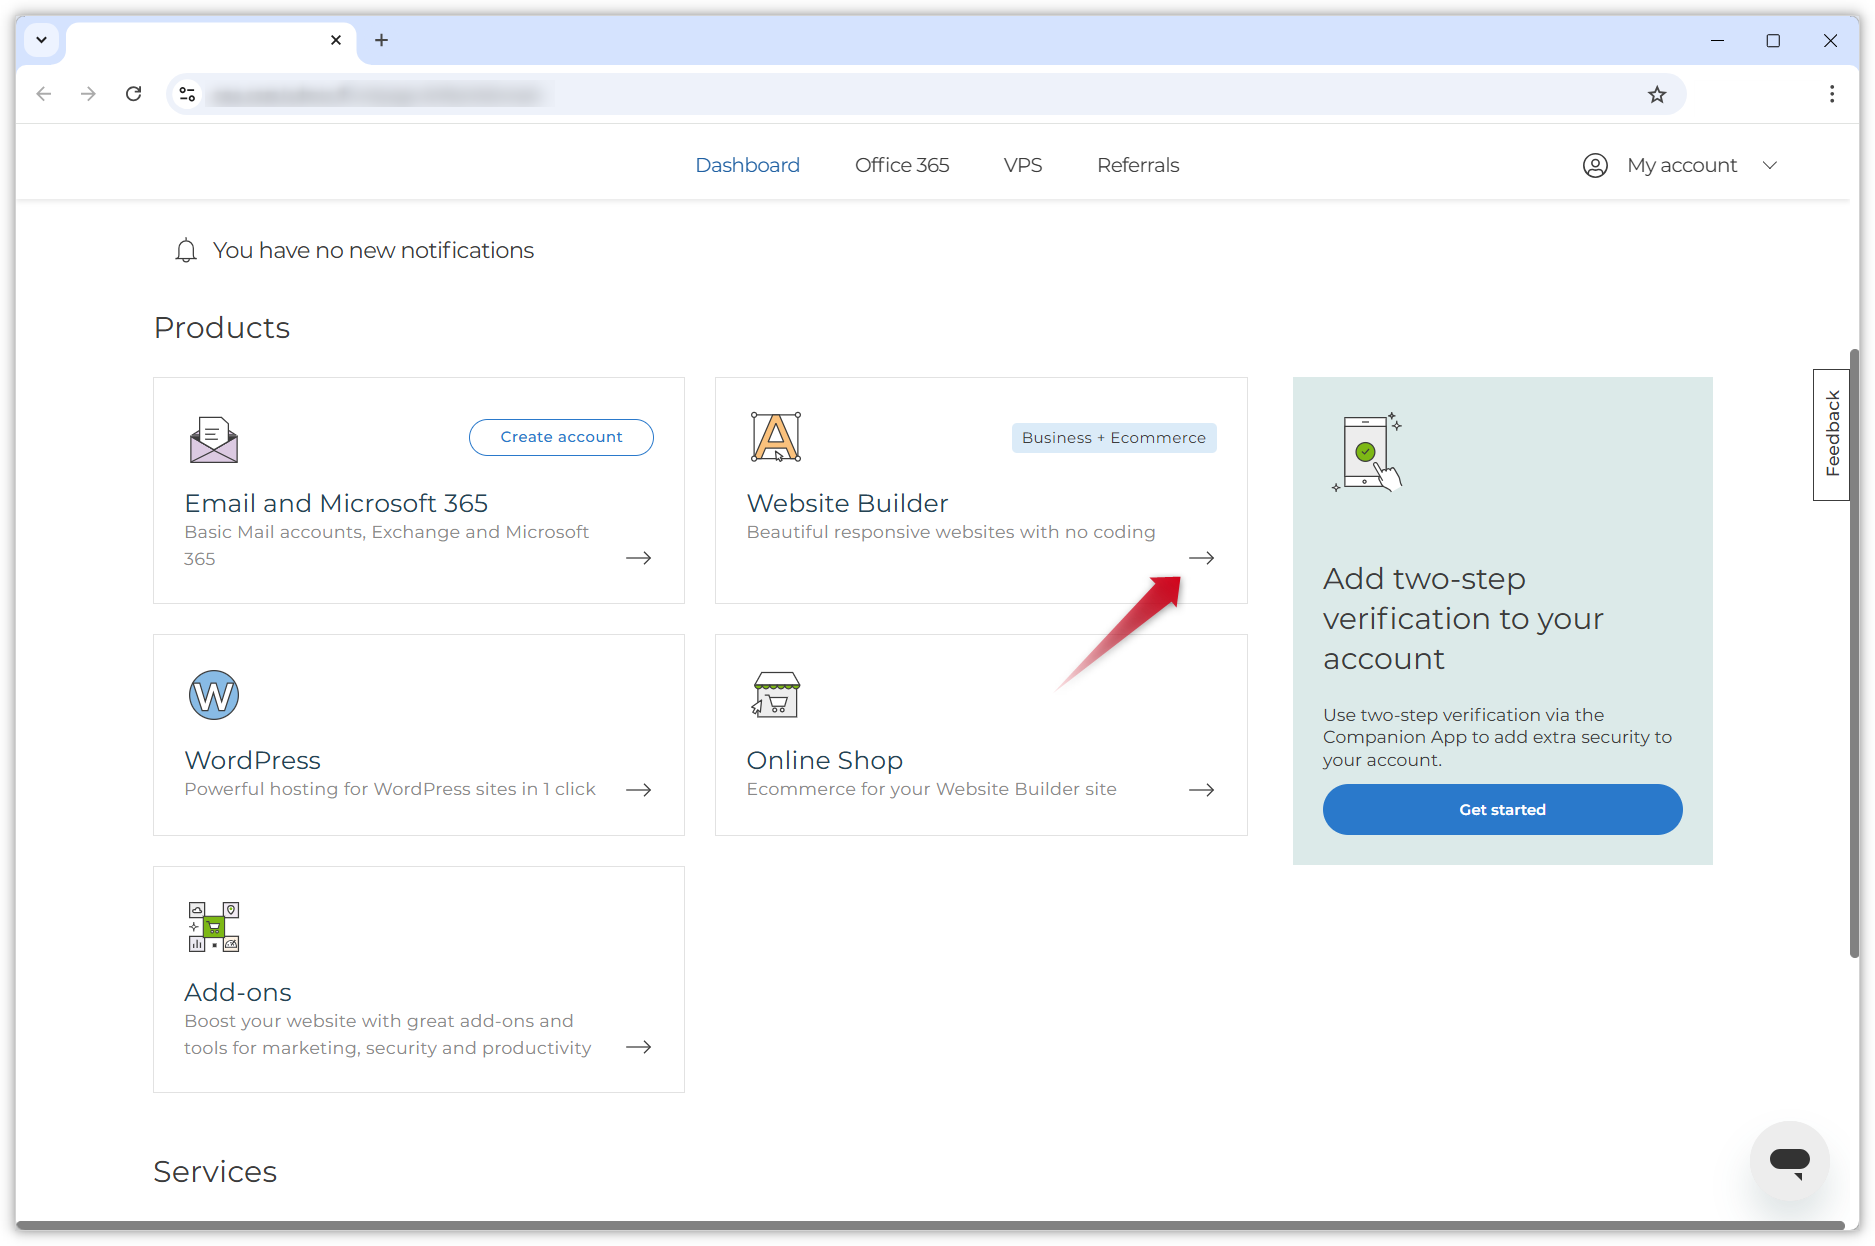The image size is (1875, 1246).
Task: Click the Online Shop storefront icon
Action: (x=776, y=694)
